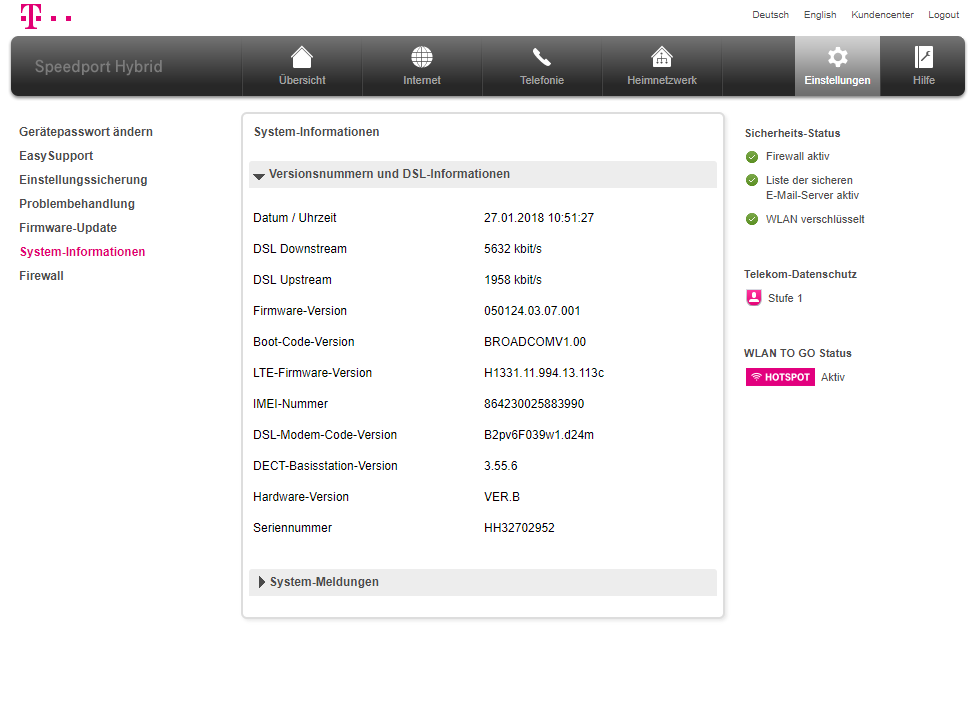The image size is (979, 720).
Task: Click the Firewall aktiv status text
Action: coord(797,157)
